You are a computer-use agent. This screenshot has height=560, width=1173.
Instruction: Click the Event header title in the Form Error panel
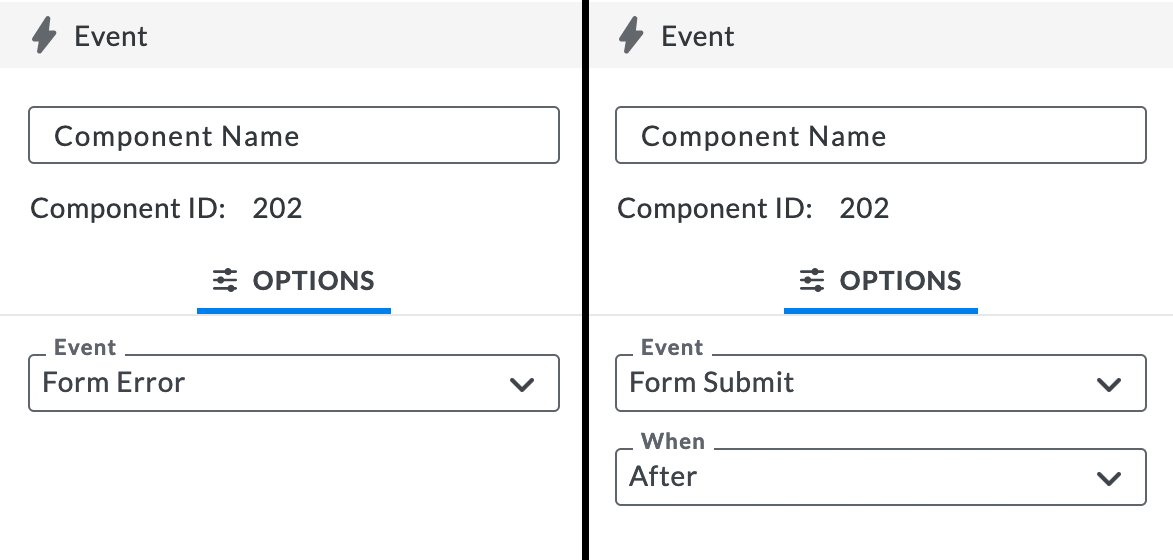coord(111,37)
